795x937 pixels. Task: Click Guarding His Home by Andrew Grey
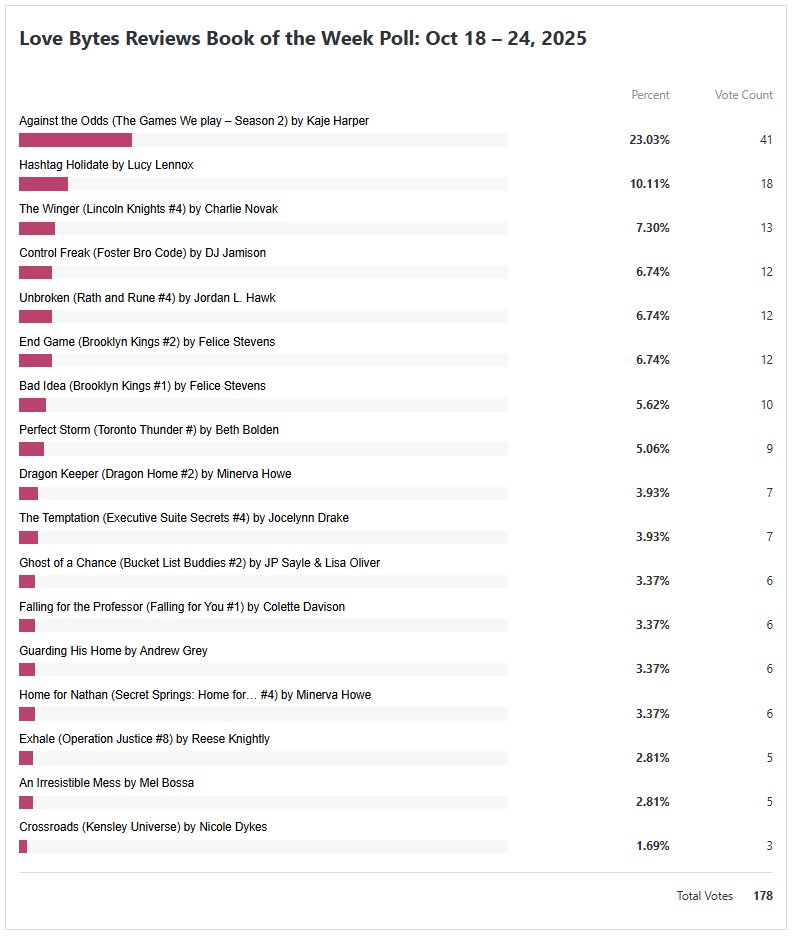(113, 651)
